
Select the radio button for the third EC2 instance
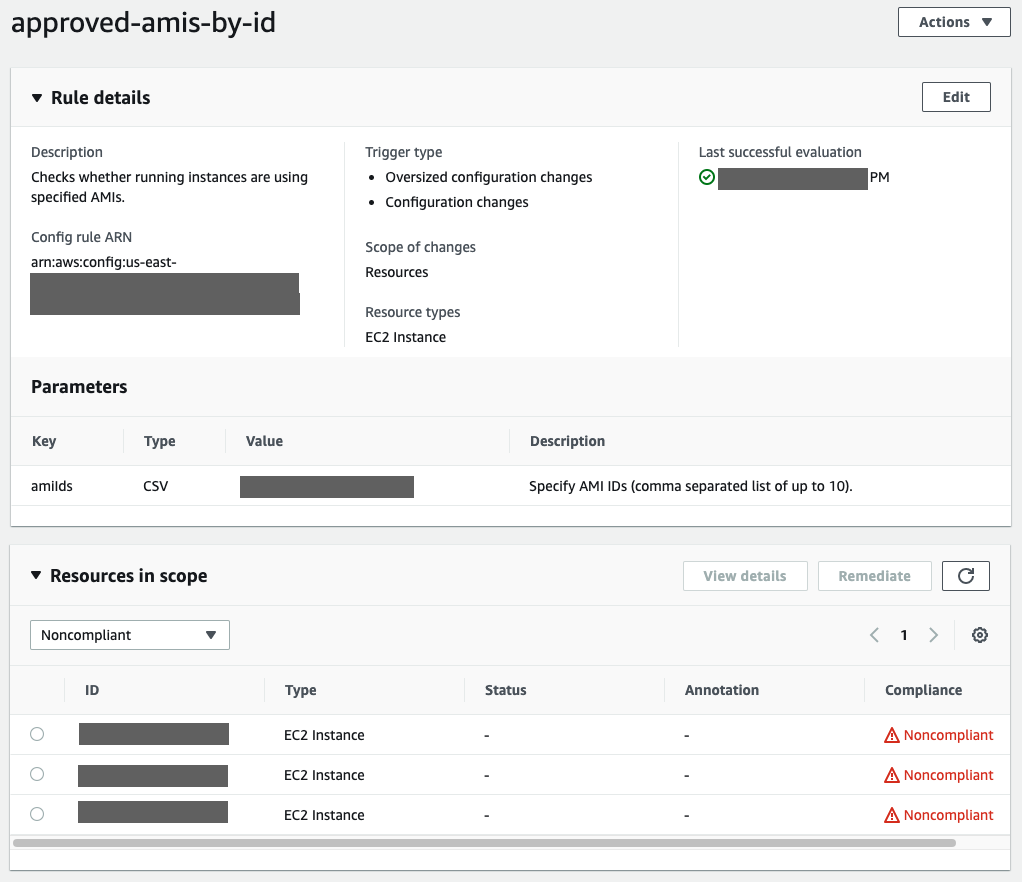tap(37, 813)
